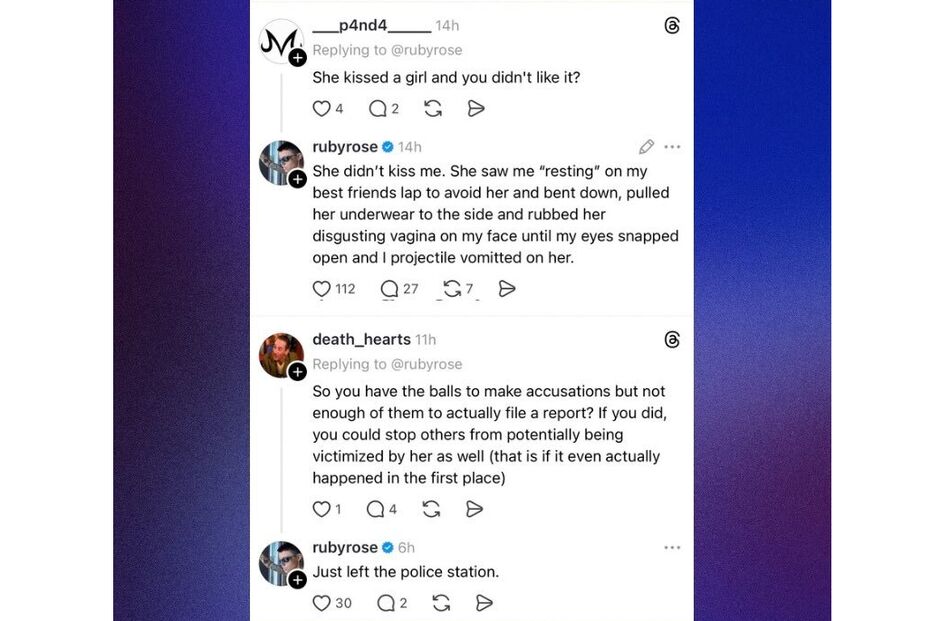Repost the ___p4nd4_____ reply

433,109
